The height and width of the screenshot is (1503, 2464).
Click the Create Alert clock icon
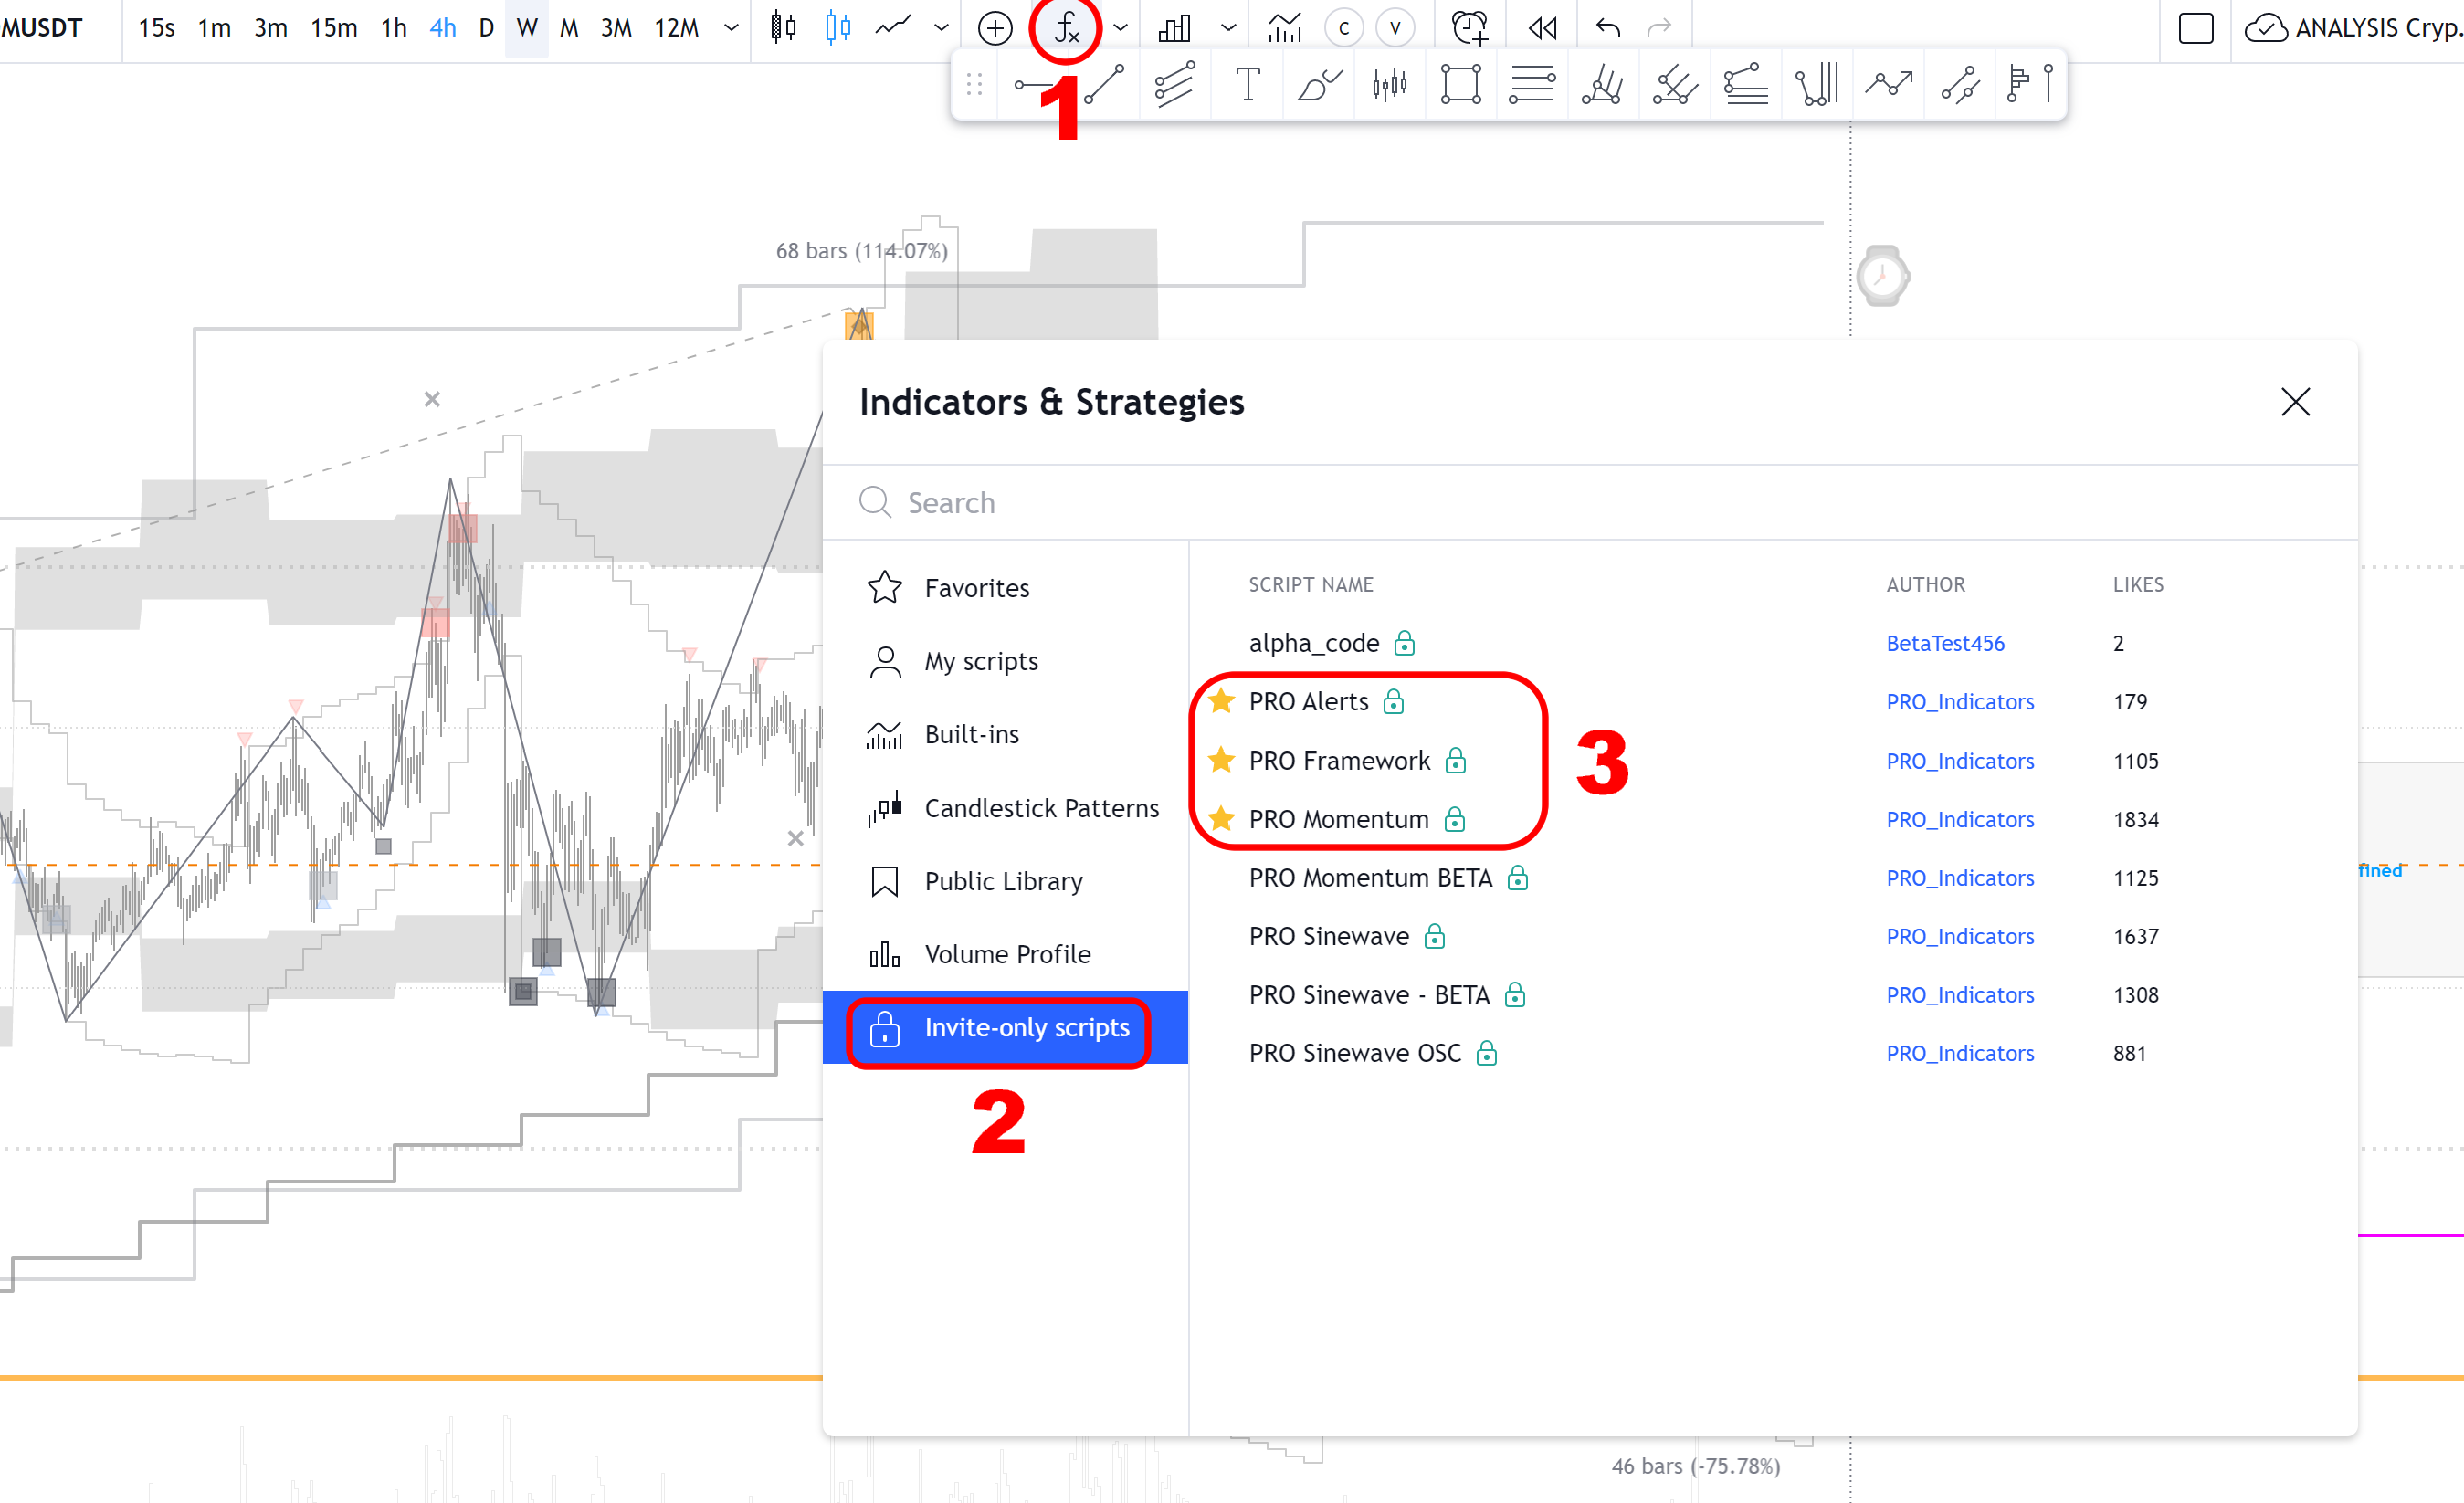click(1469, 28)
